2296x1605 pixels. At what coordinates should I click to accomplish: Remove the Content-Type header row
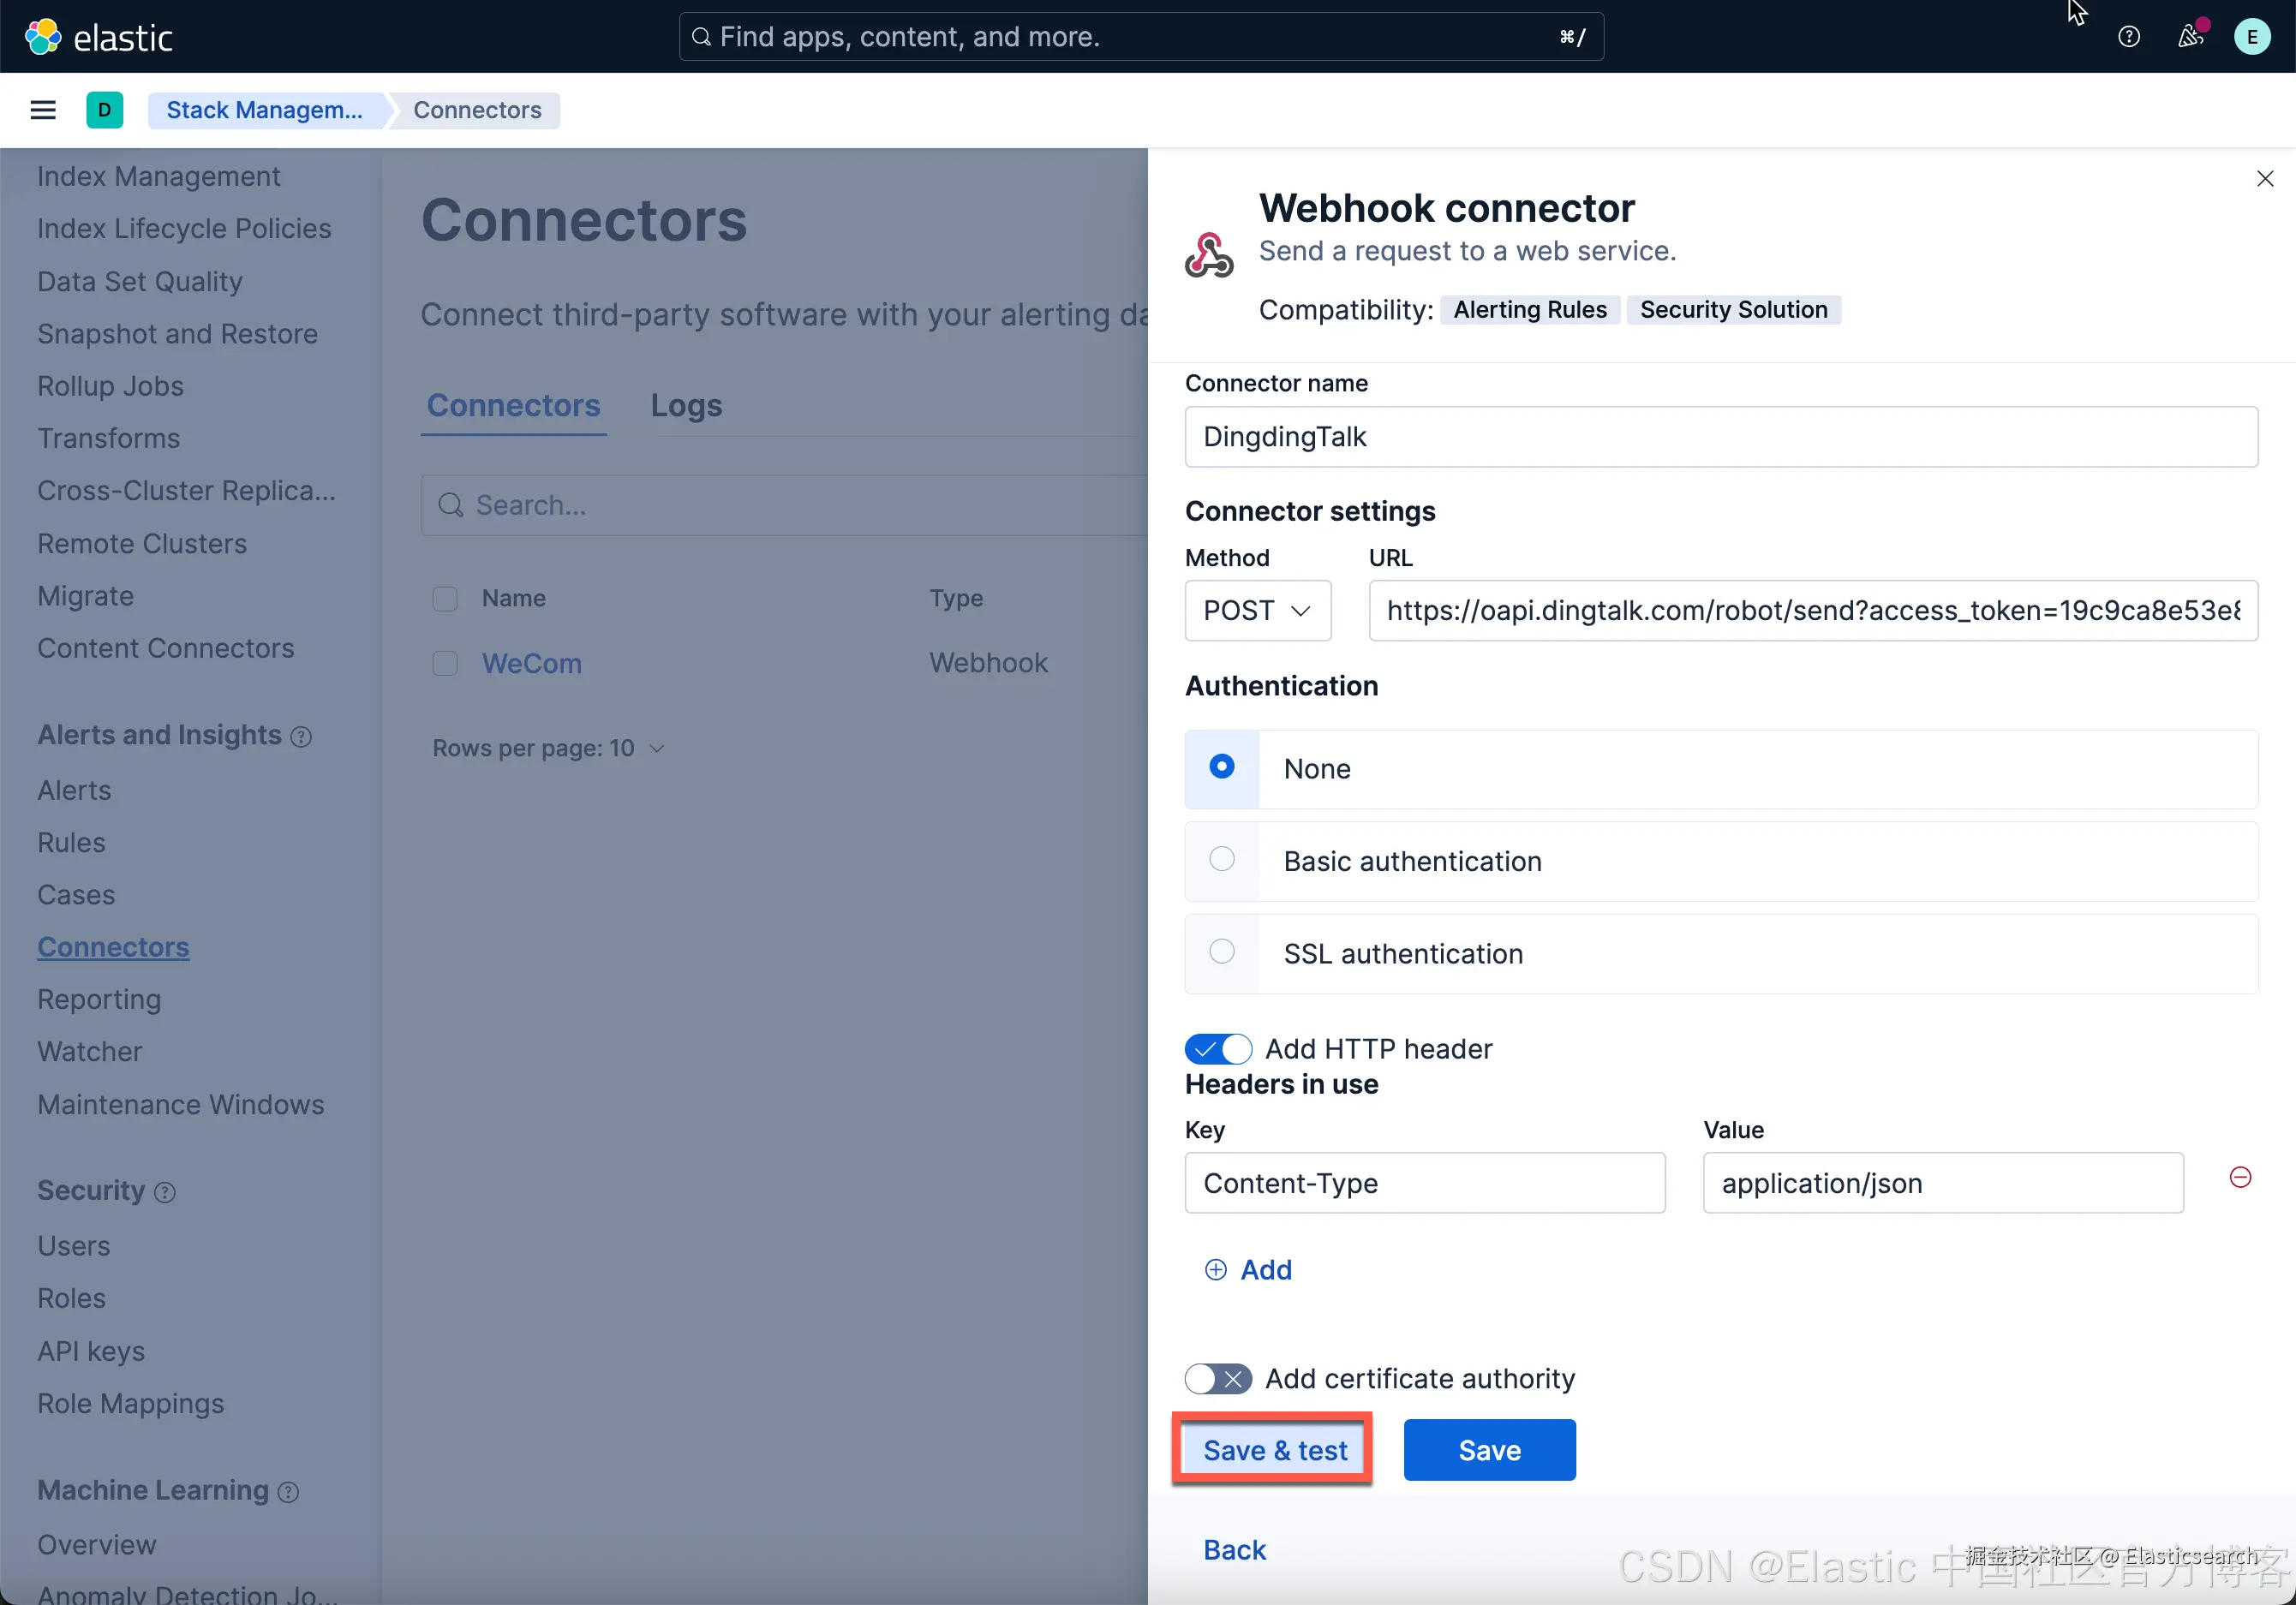coord(2240,1178)
